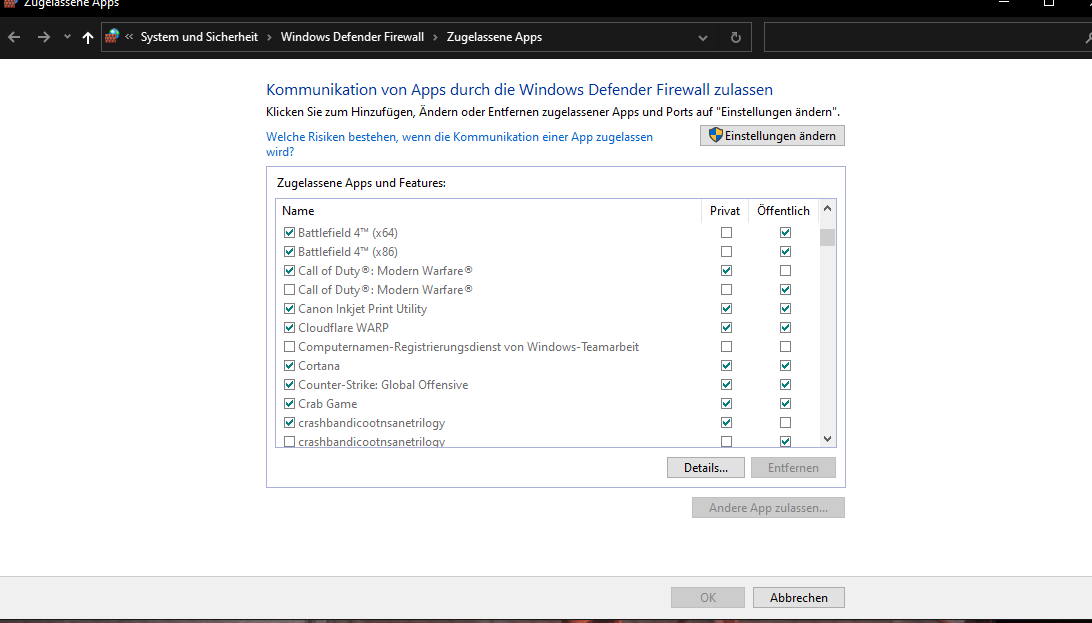Select Canon Inkjet Print Utility row text
The height and width of the screenshot is (623, 1092).
tap(362, 308)
